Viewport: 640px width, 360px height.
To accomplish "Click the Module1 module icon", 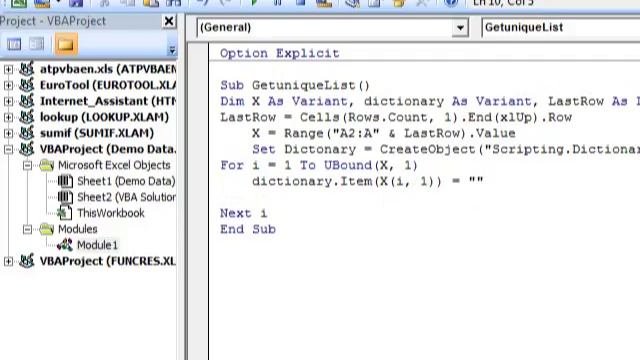I will [x=64, y=245].
